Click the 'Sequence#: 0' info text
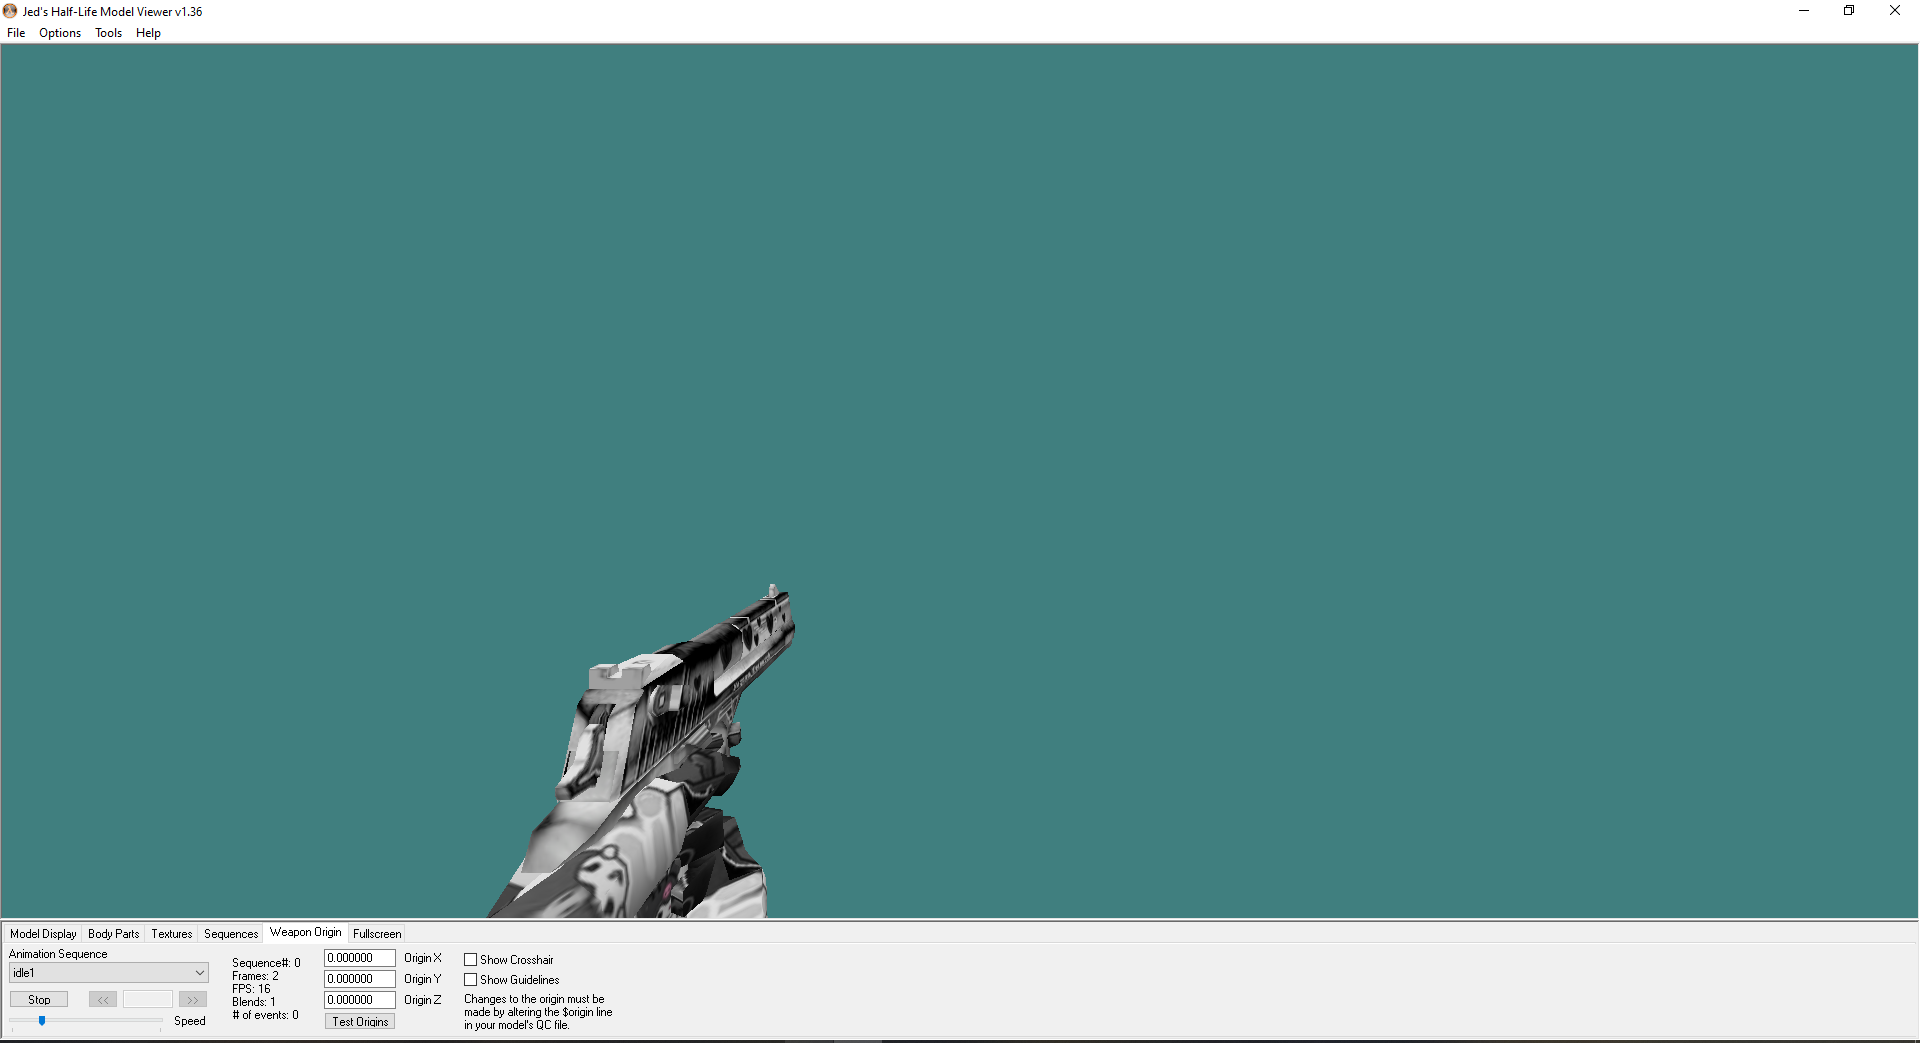The width and height of the screenshot is (1920, 1043). 266,963
